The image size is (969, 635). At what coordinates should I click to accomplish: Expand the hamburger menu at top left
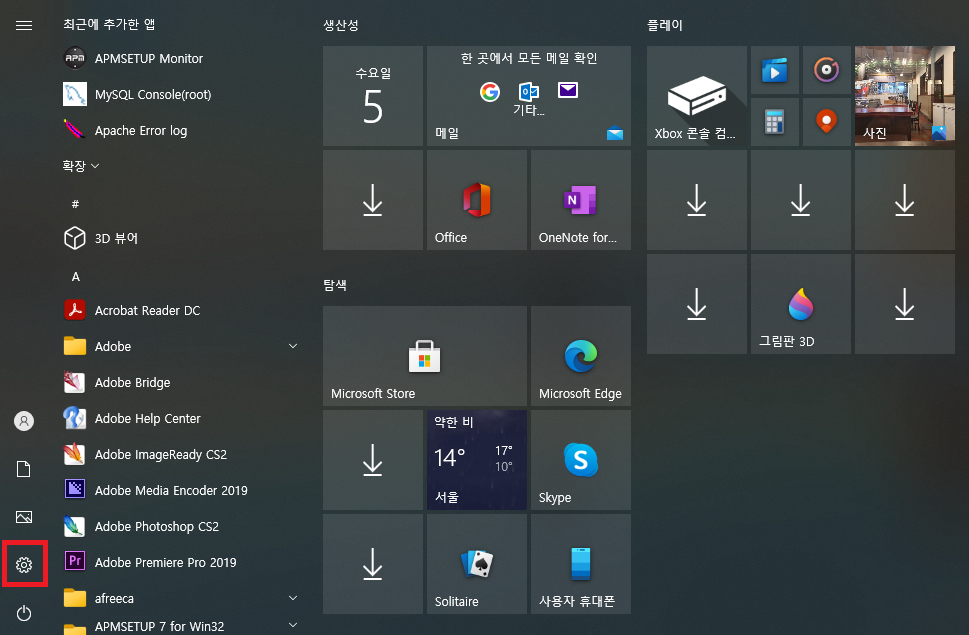point(24,25)
